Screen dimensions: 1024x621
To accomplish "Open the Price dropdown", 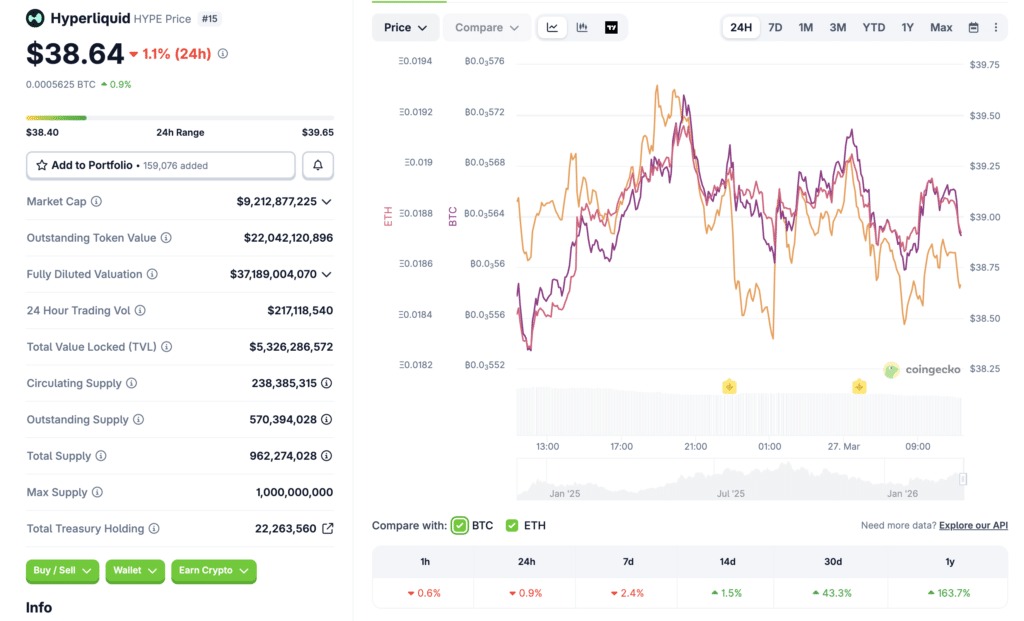I will [405, 27].
